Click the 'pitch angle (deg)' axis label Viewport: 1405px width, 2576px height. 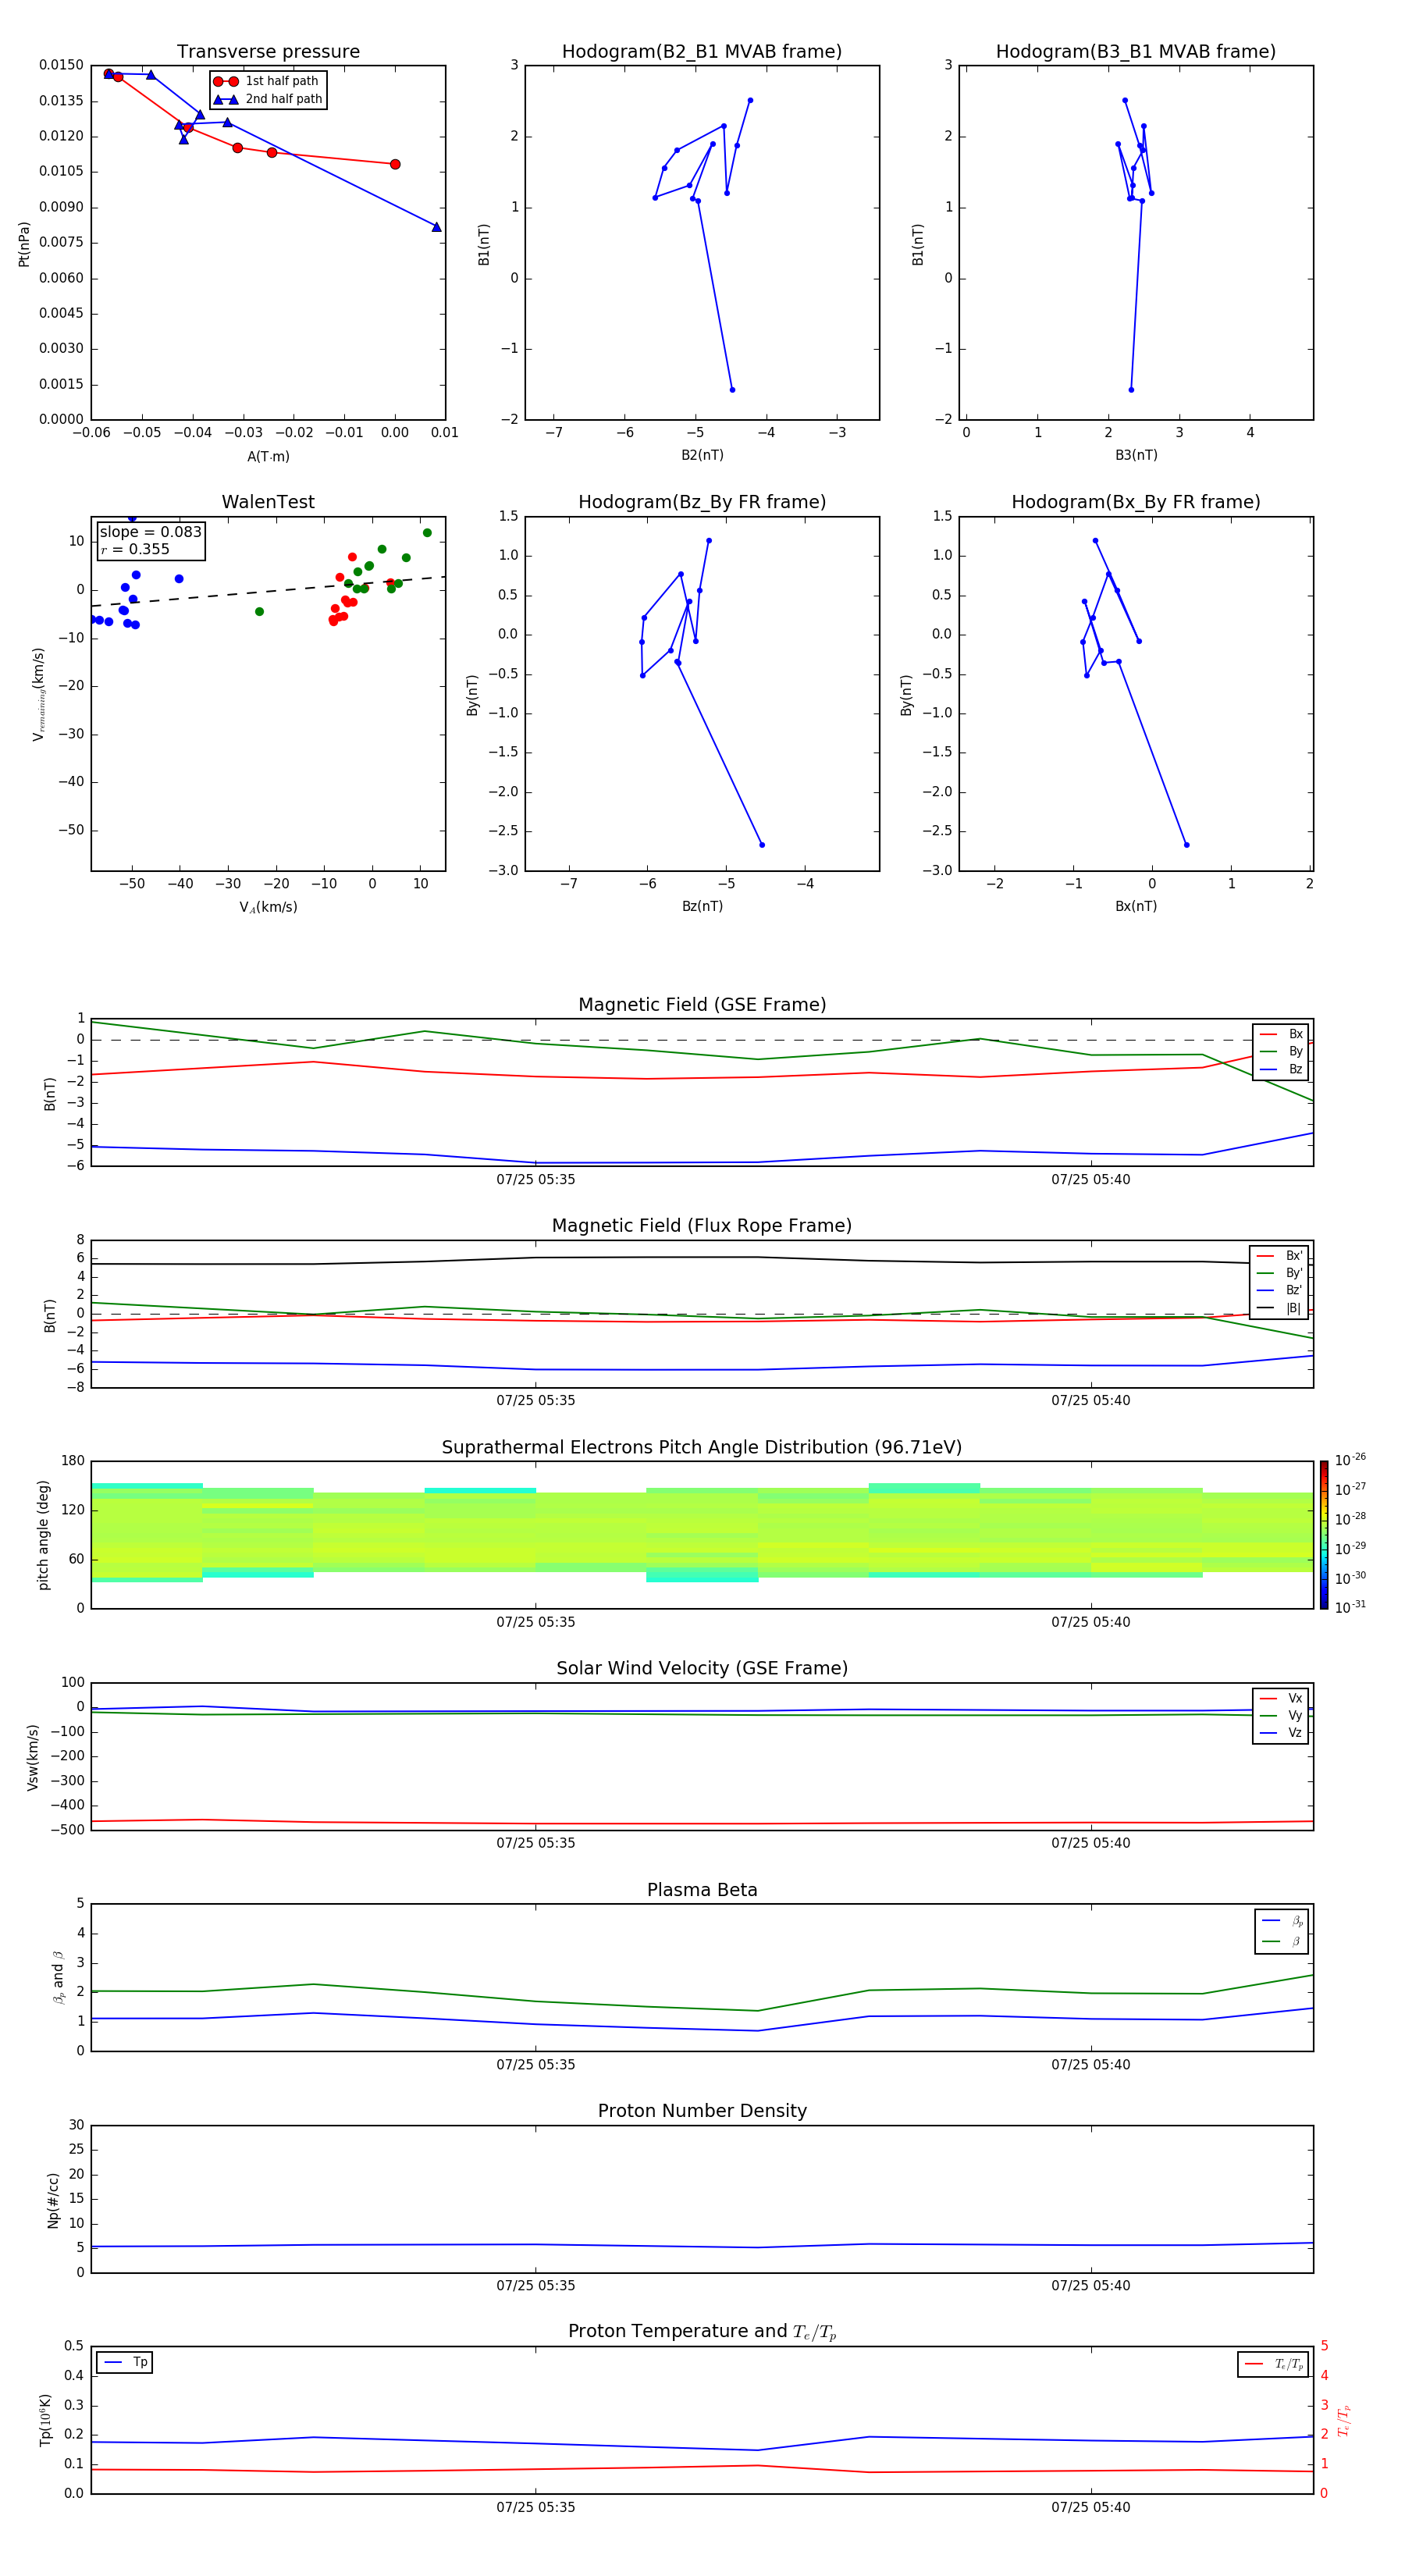point(43,1536)
